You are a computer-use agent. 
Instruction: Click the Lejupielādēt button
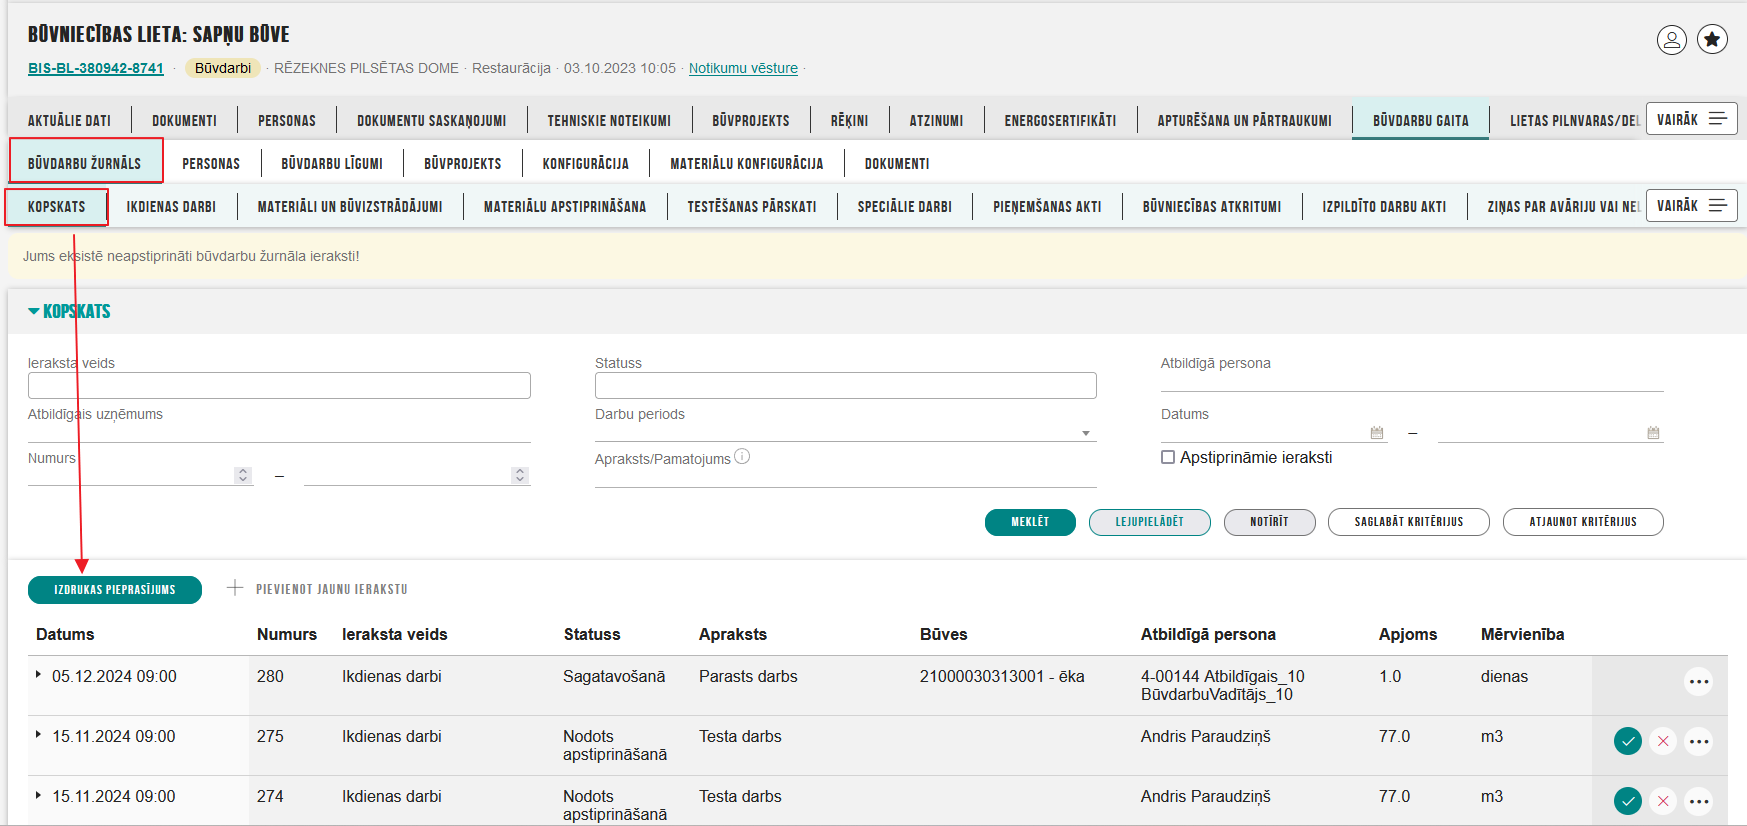pyautogui.click(x=1149, y=522)
